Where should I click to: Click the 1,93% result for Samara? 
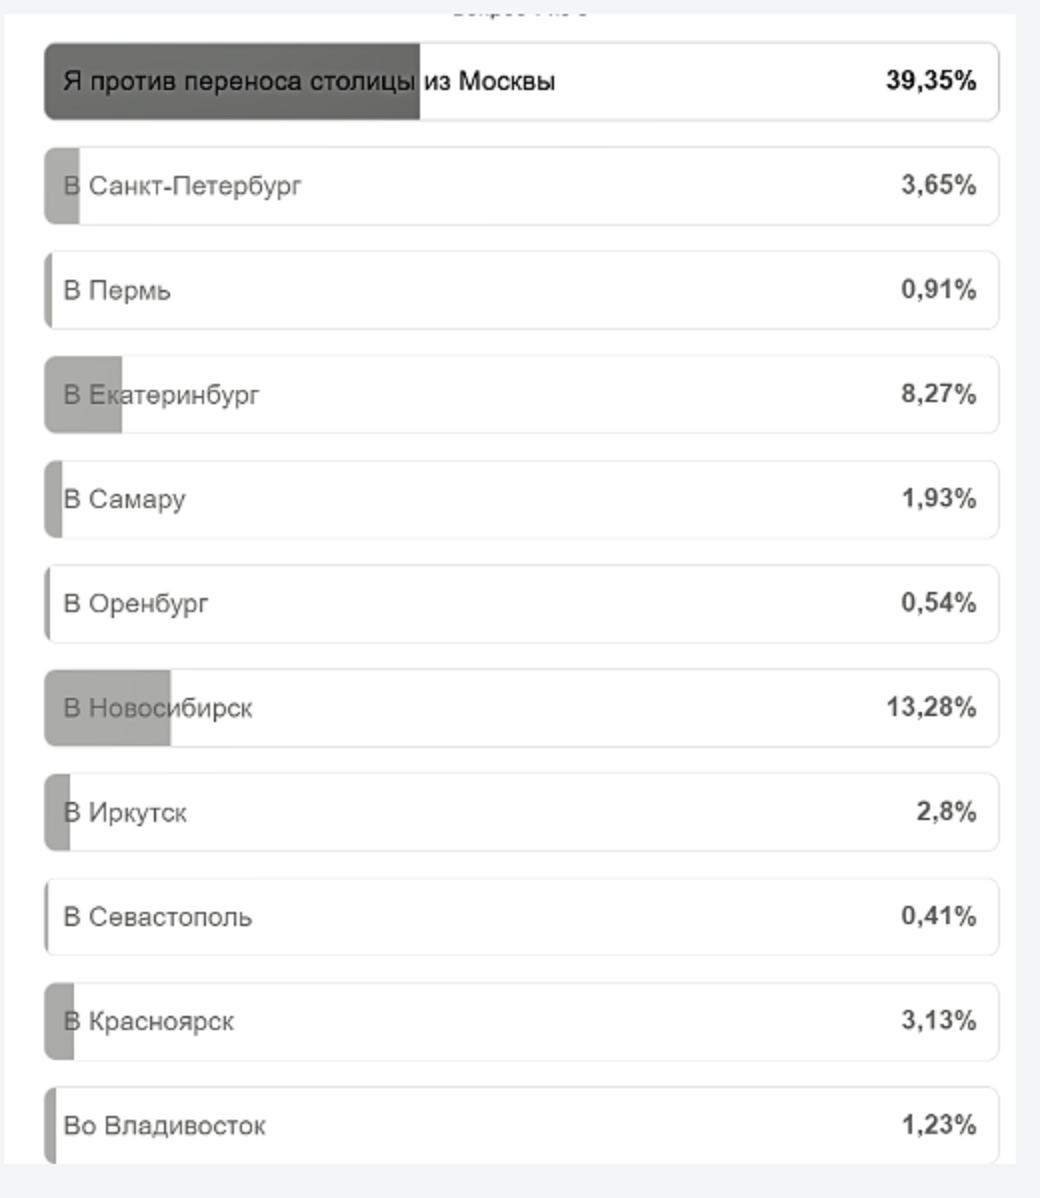[938, 498]
